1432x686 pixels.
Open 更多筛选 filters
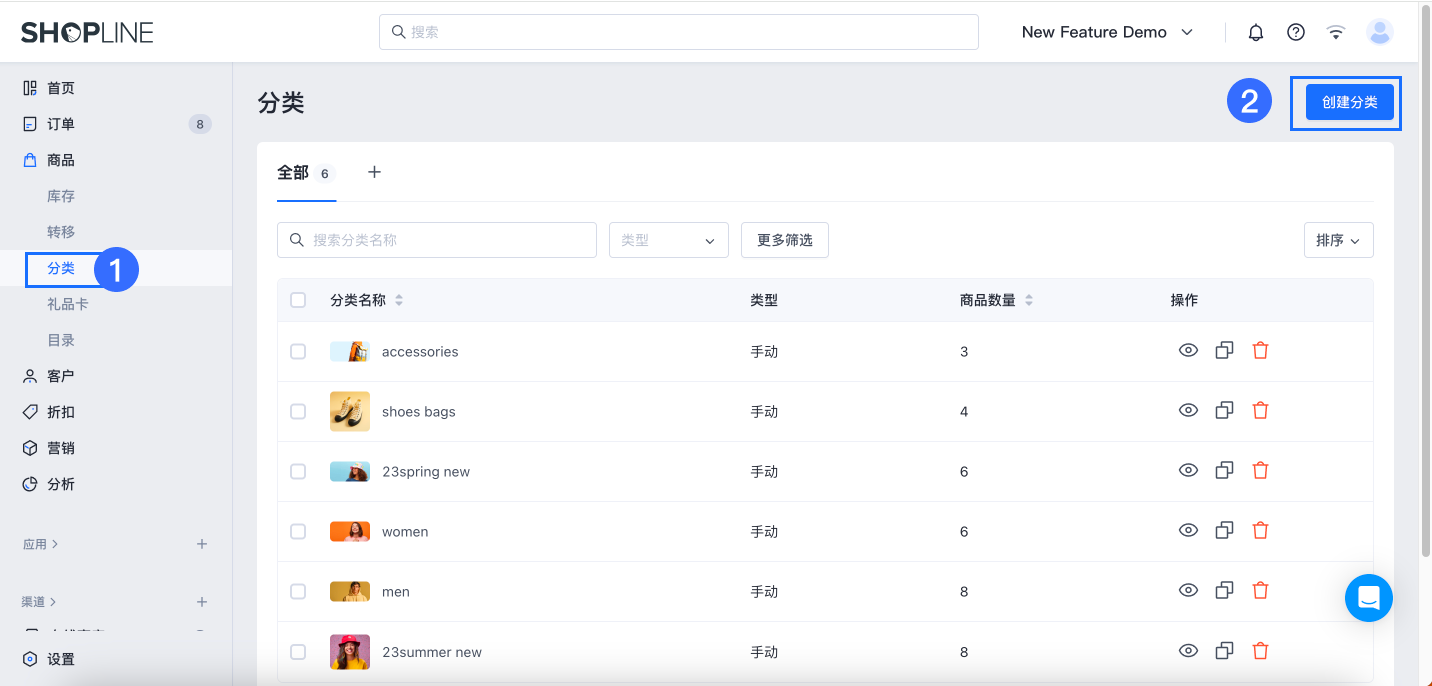point(784,240)
